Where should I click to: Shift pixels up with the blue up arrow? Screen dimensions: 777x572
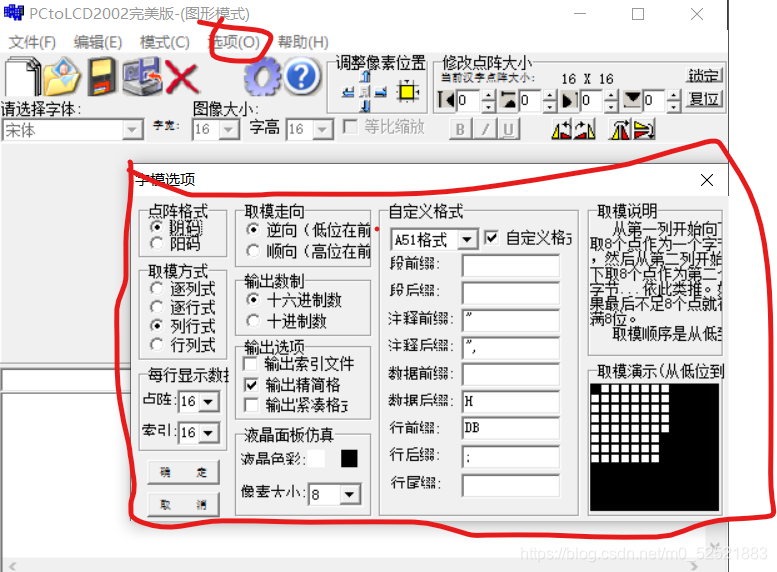click(366, 76)
